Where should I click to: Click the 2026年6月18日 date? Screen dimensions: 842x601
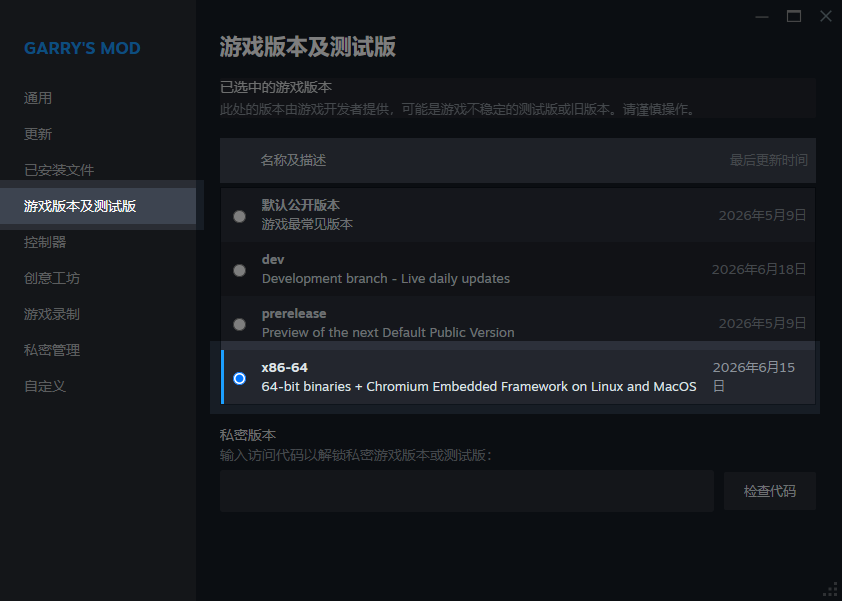point(759,269)
